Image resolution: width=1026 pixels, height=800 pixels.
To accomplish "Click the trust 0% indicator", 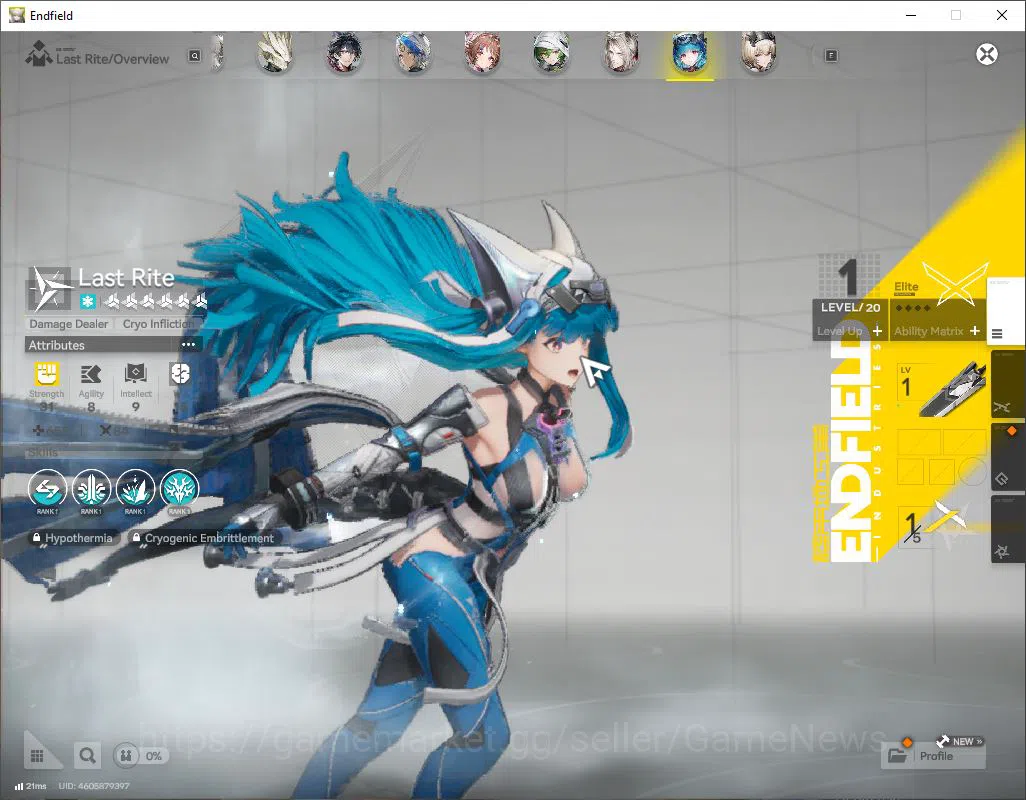I will tap(140, 756).
